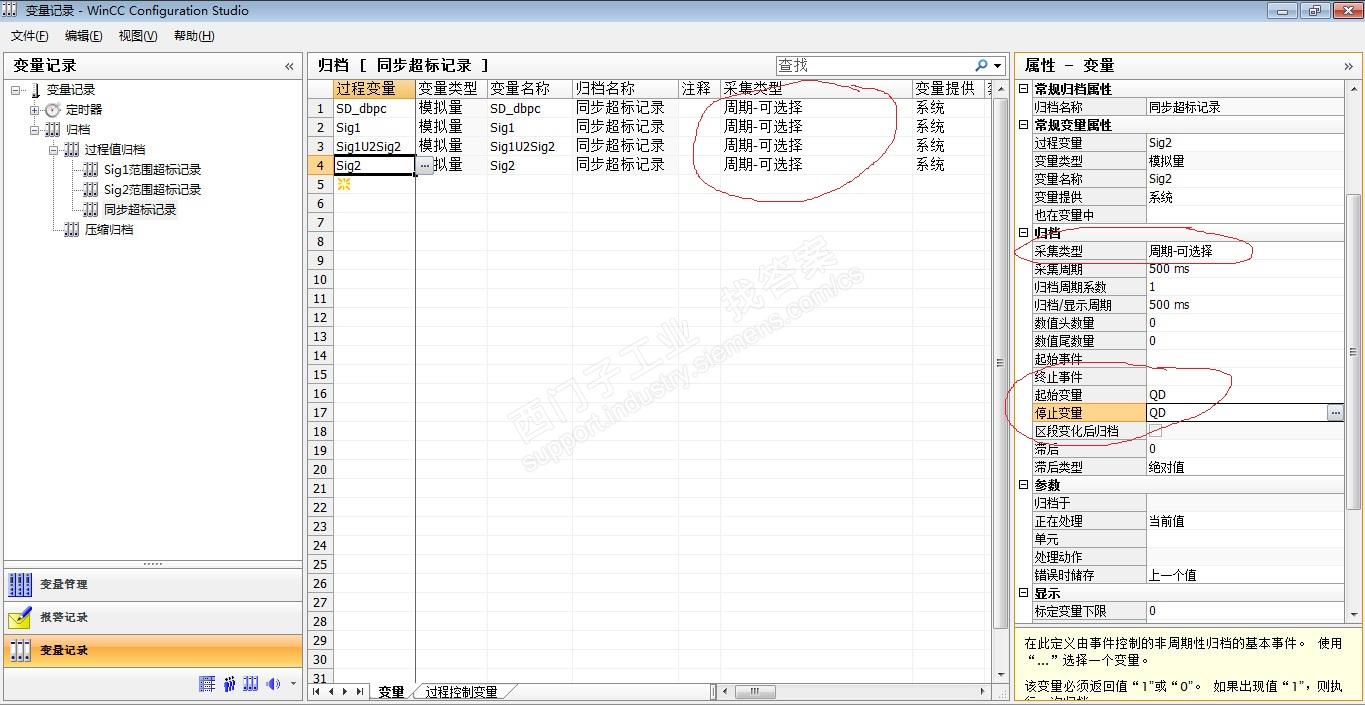Click the small tag table icon in navigation footer
The height and width of the screenshot is (706, 1365).
[x=207, y=684]
